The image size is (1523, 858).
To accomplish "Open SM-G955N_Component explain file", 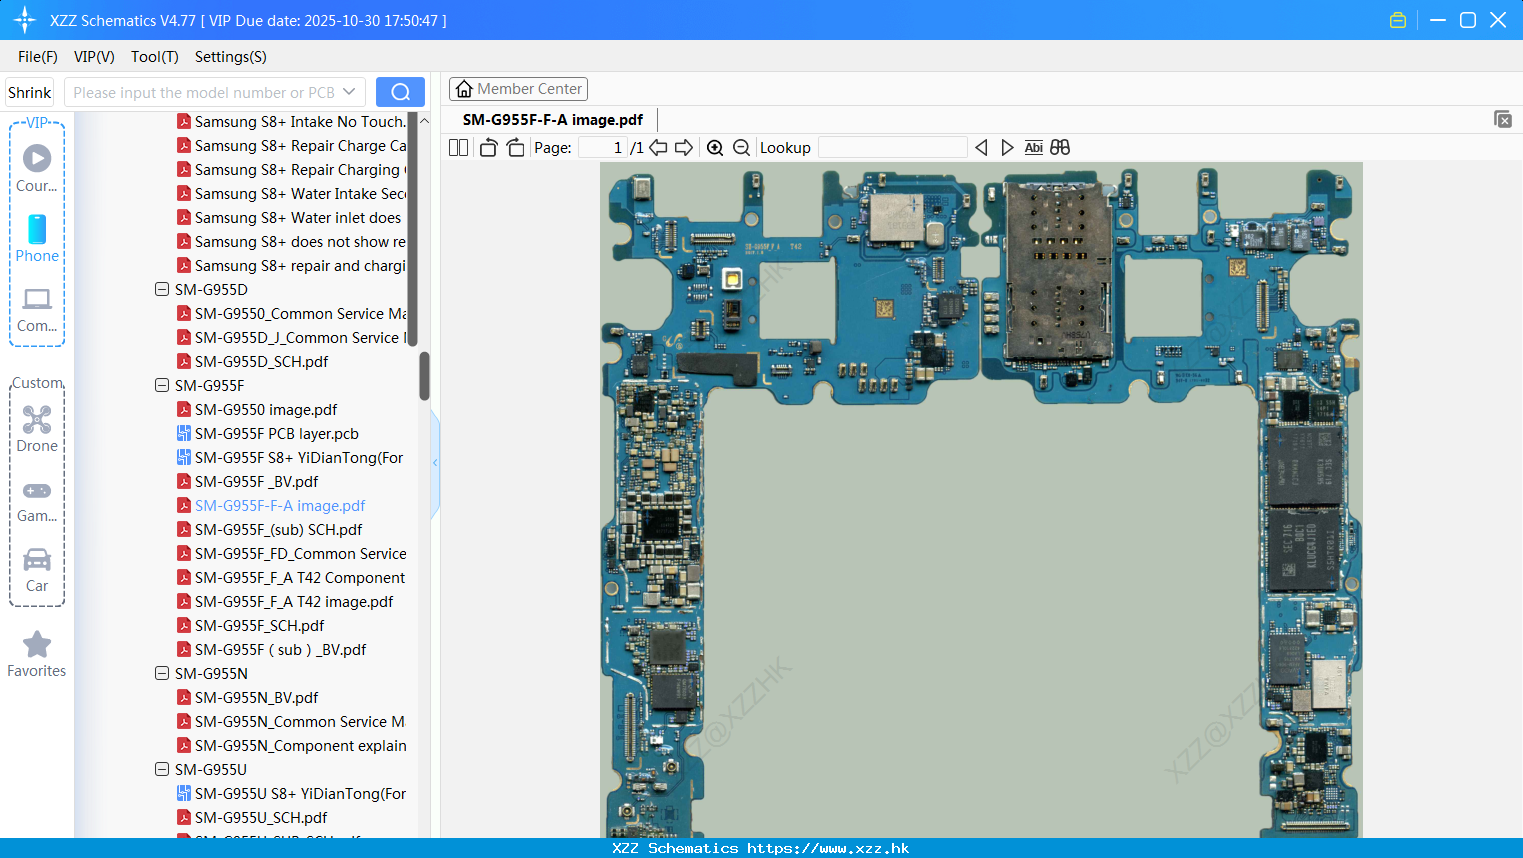I will [300, 745].
